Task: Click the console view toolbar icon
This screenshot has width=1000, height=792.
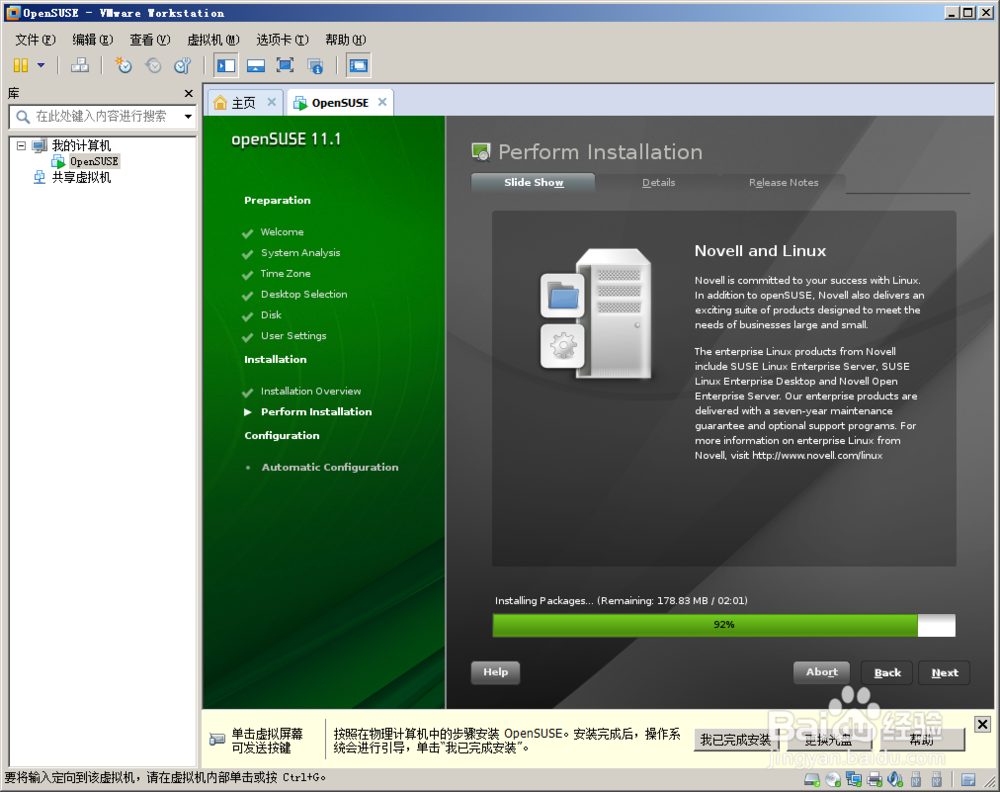Action: [358, 65]
